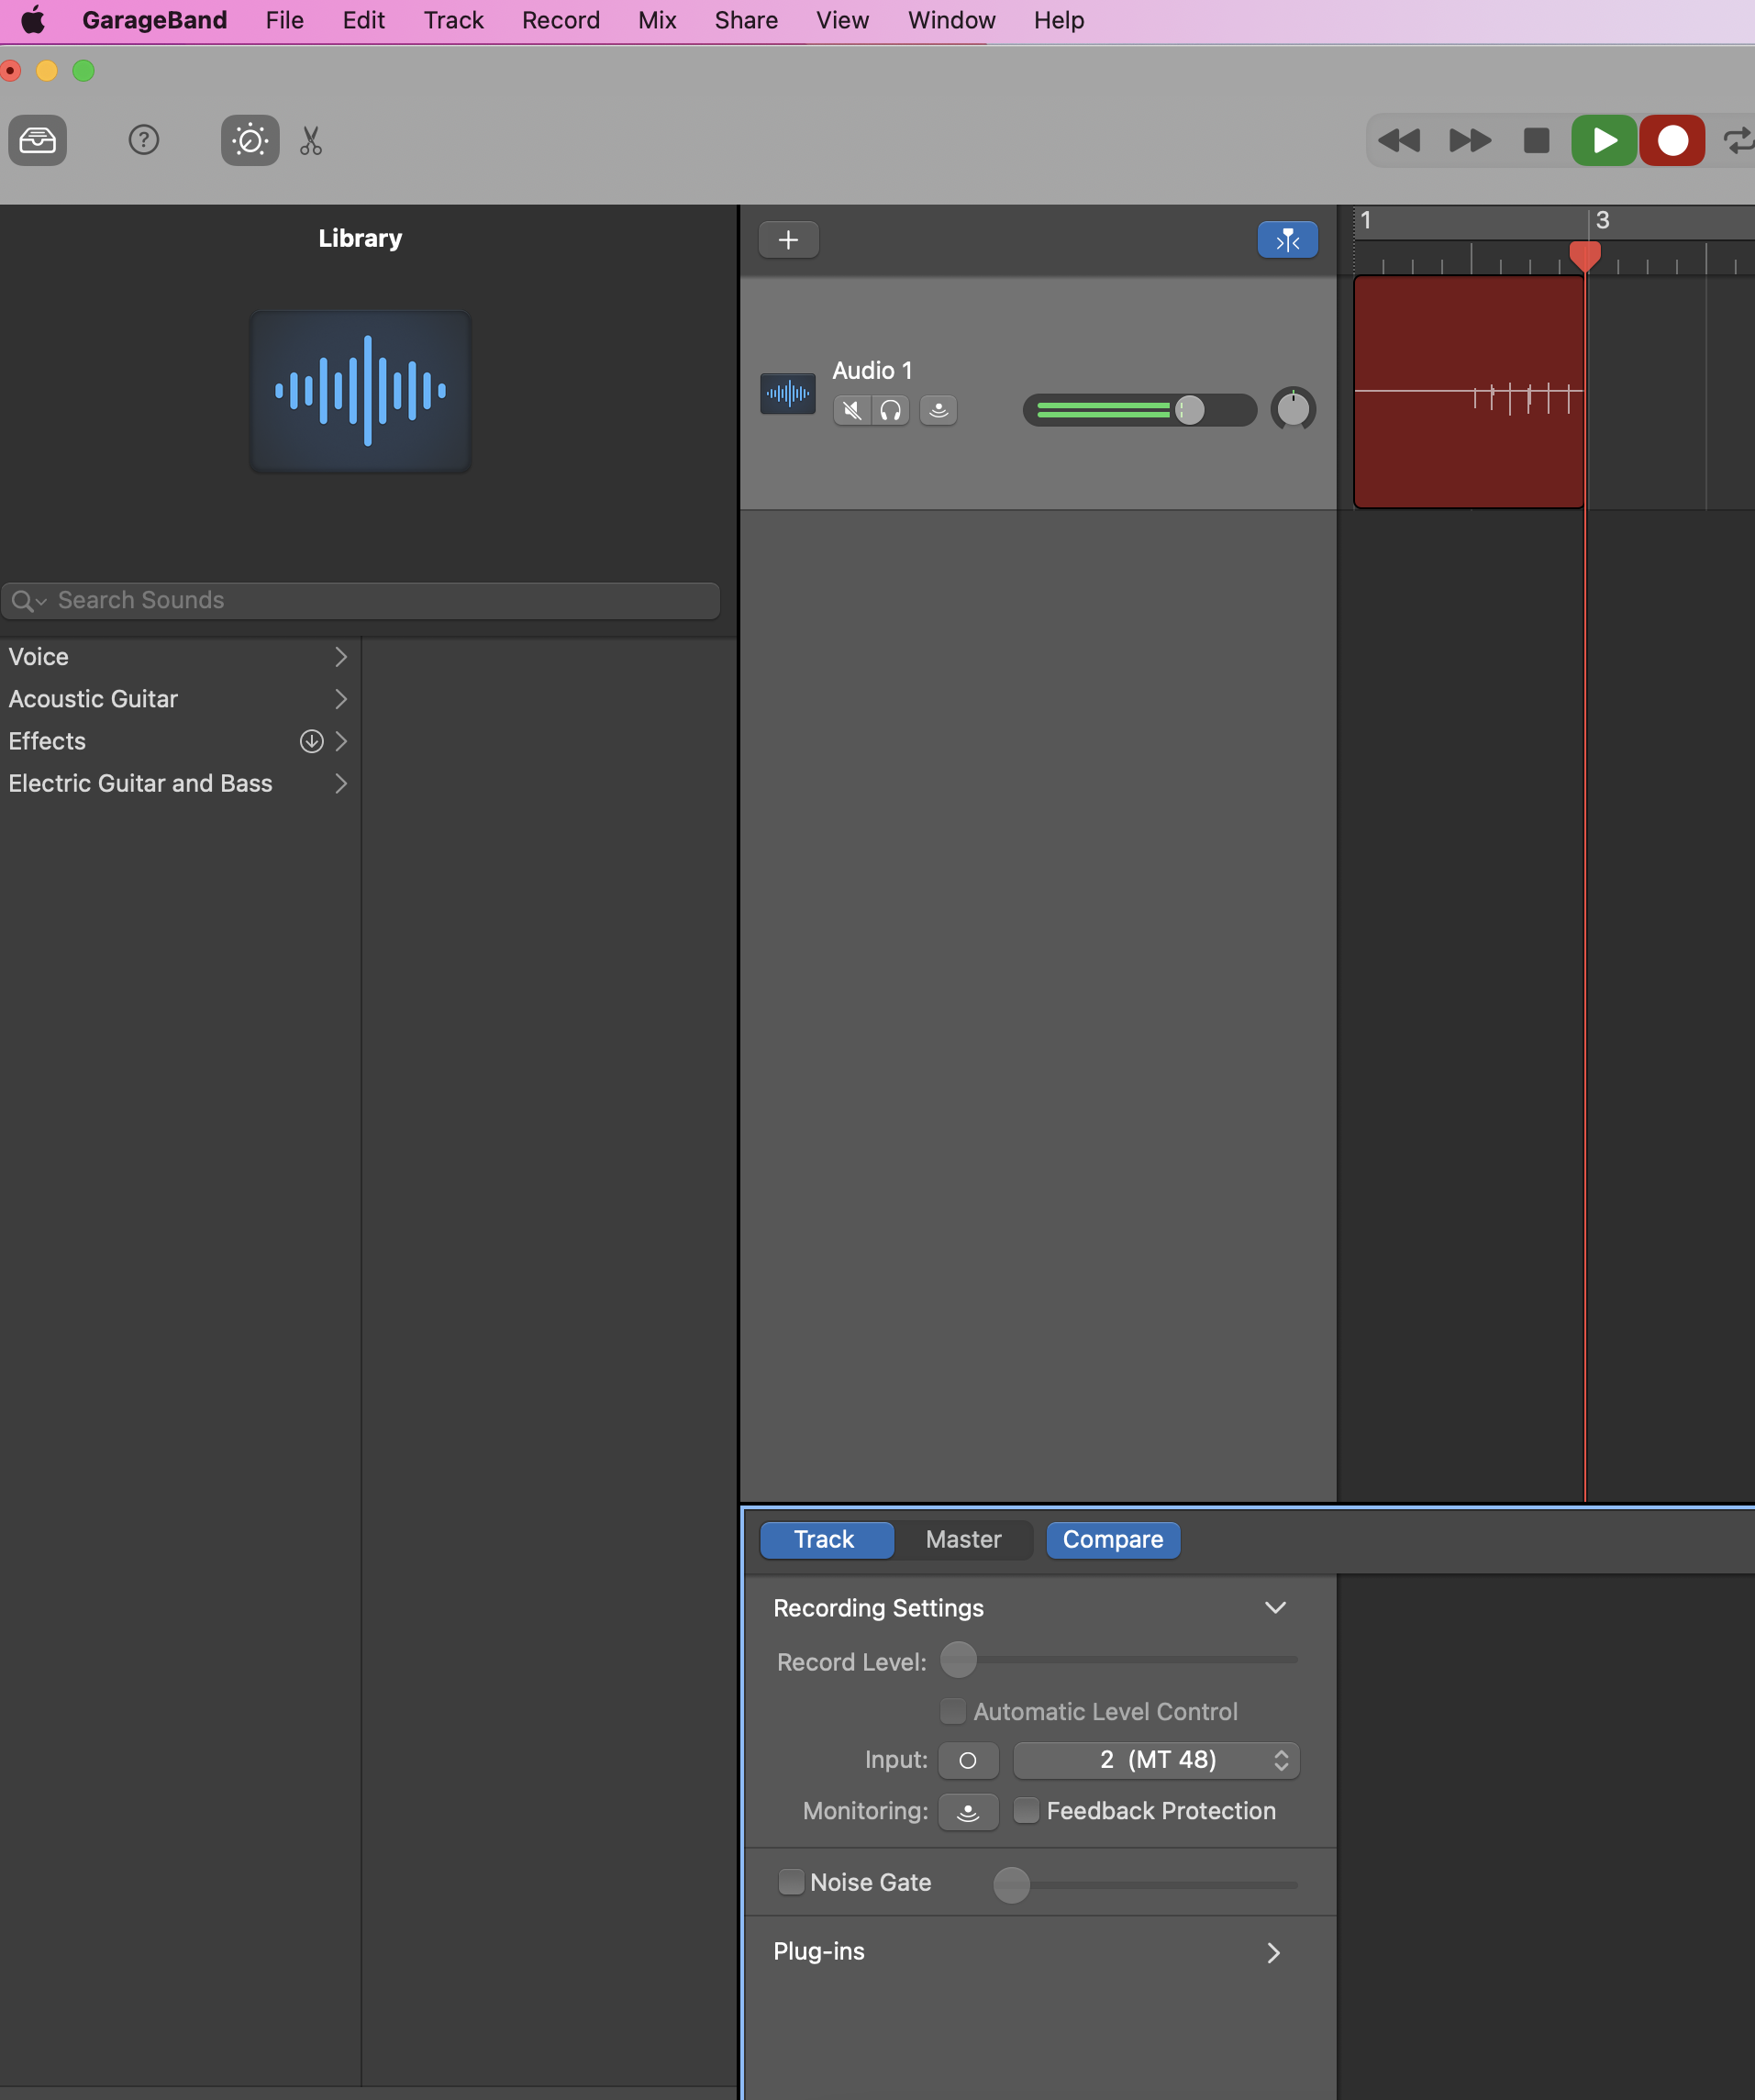
Task: Click the Compare button
Action: (x=1113, y=1540)
